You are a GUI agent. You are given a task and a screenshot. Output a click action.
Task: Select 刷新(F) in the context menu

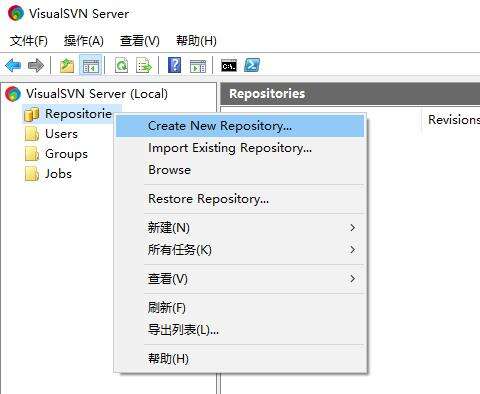pyautogui.click(x=240, y=307)
